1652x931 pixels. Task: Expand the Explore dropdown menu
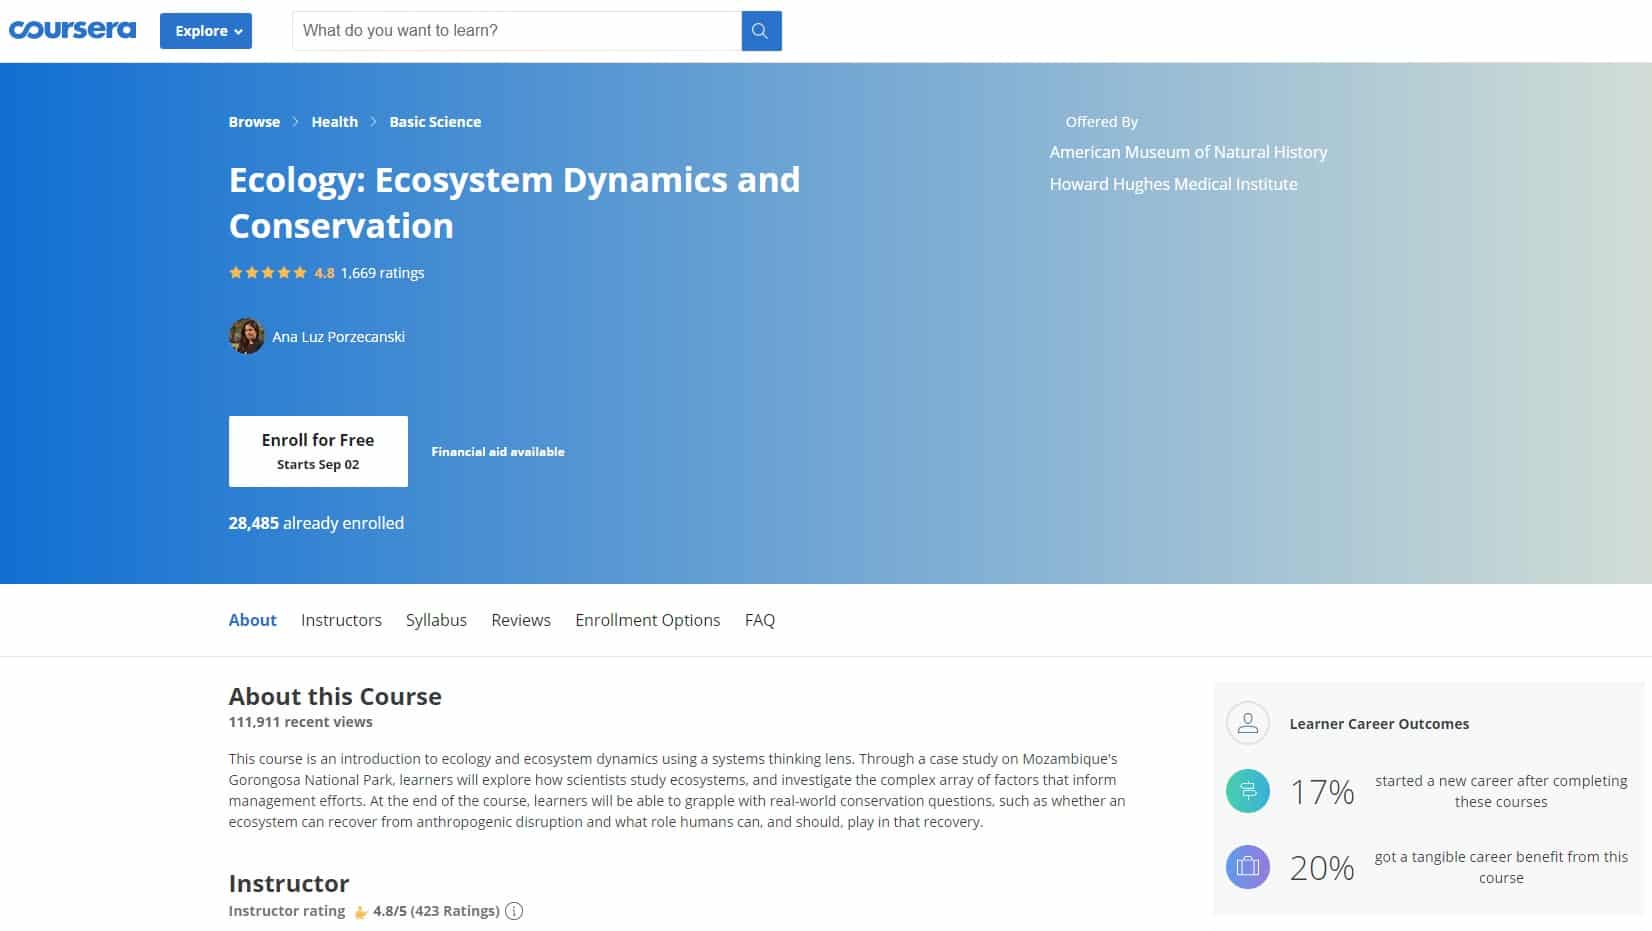(x=206, y=31)
